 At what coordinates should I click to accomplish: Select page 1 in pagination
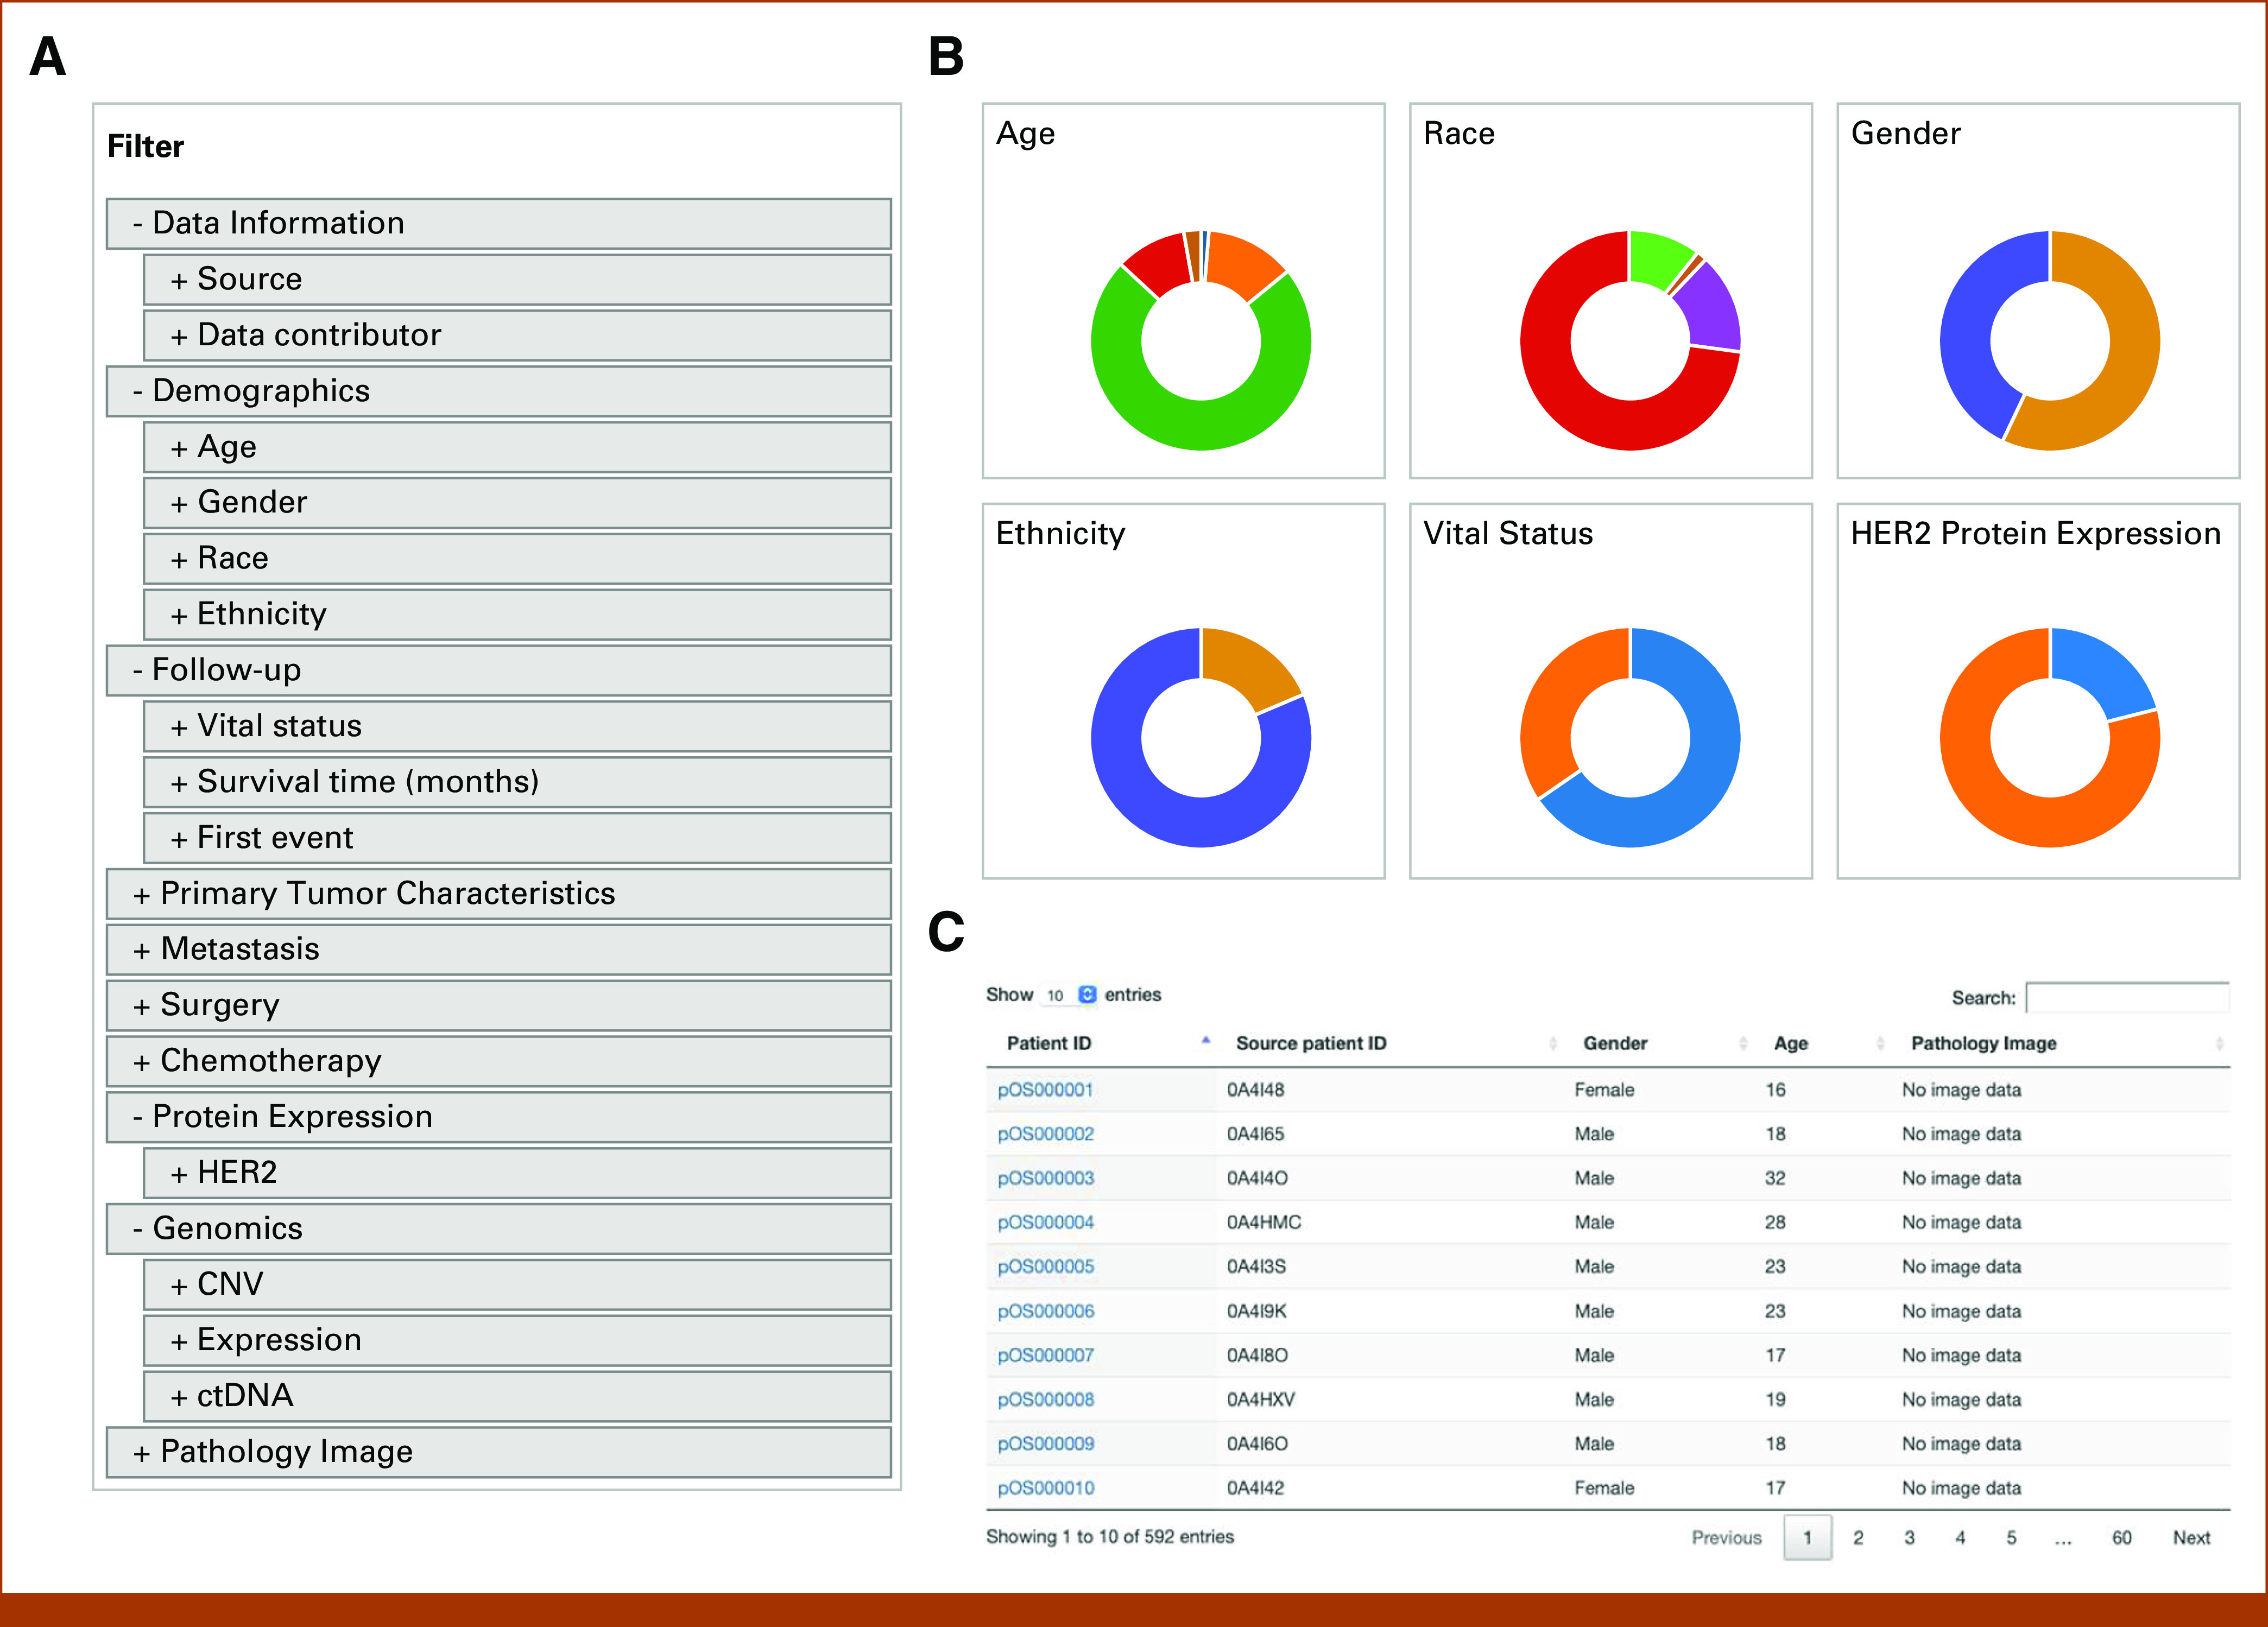[x=1808, y=1538]
